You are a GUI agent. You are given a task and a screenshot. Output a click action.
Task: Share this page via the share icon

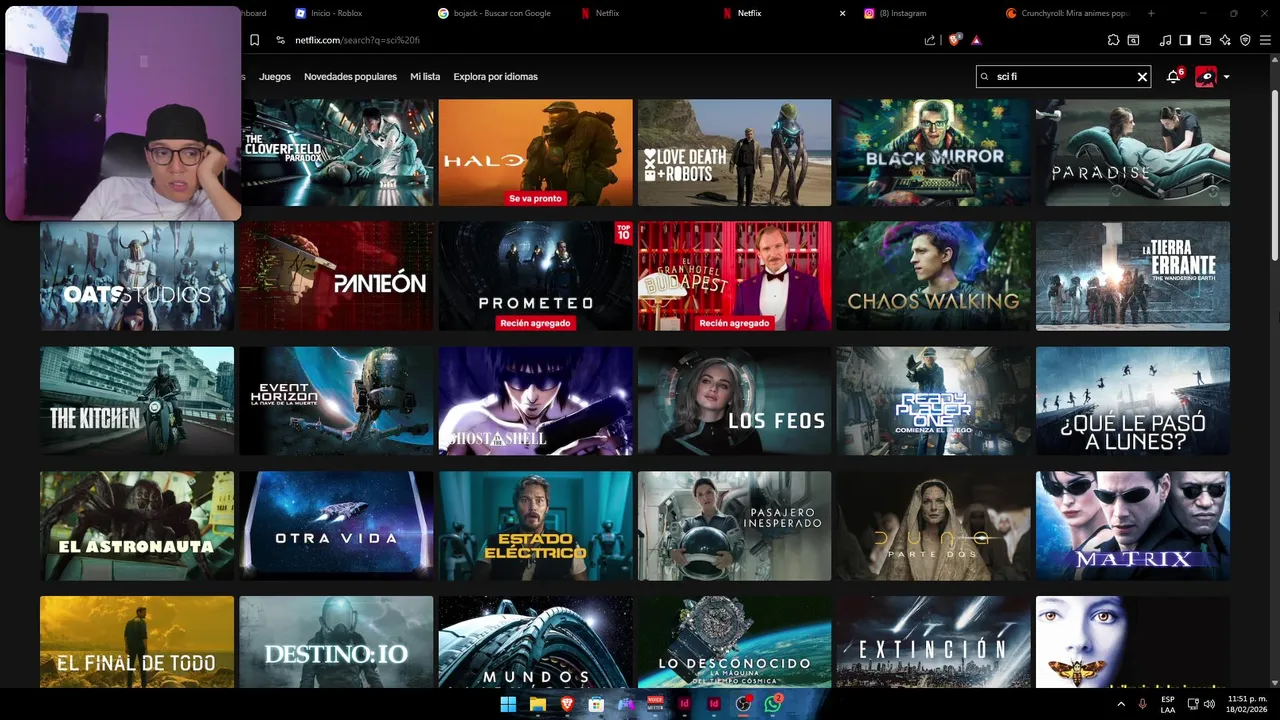click(930, 40)
